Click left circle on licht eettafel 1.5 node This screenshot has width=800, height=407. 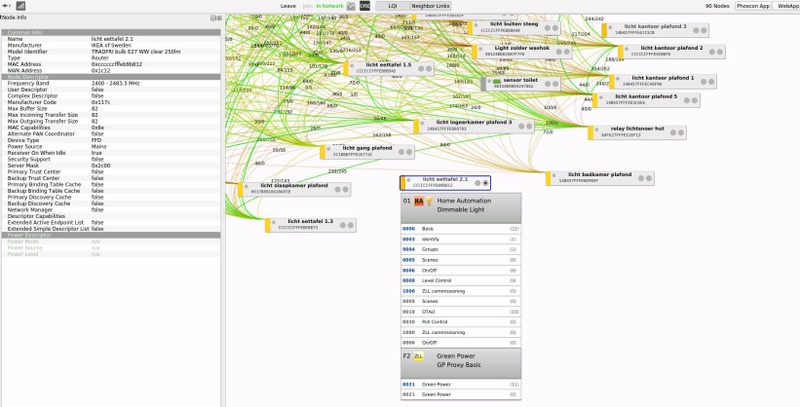click(421, 68)
